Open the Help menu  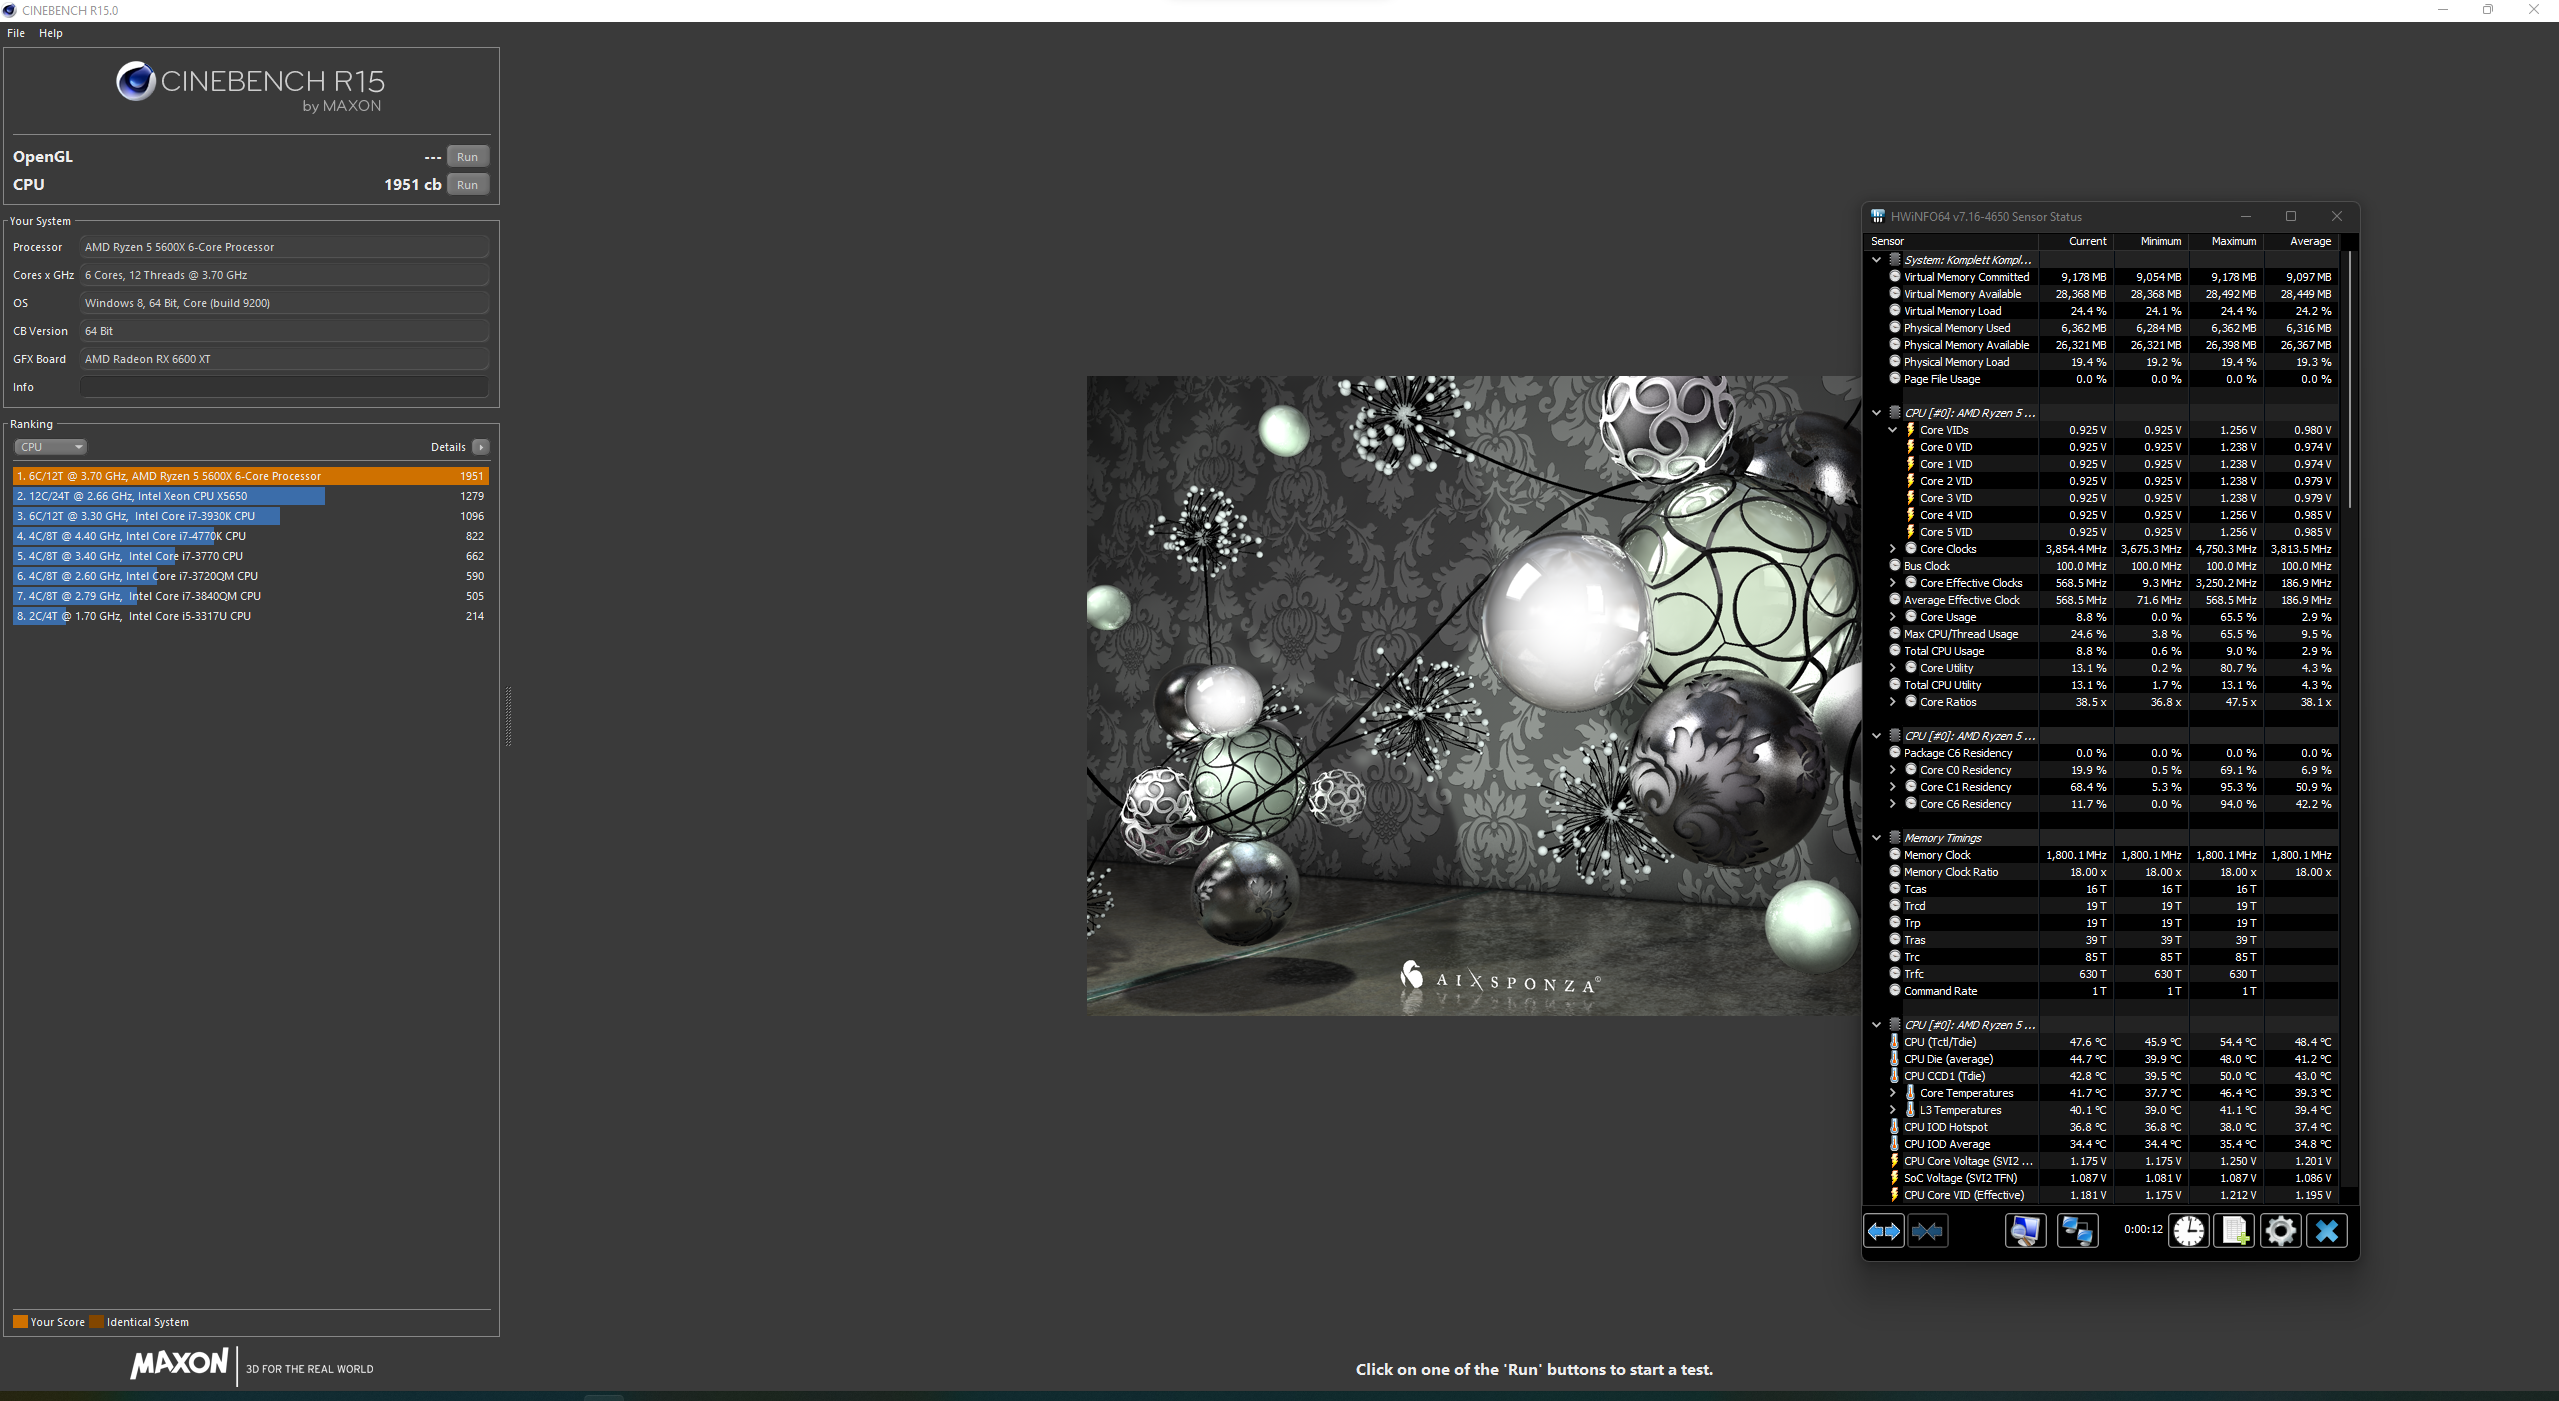click(51, 33)
